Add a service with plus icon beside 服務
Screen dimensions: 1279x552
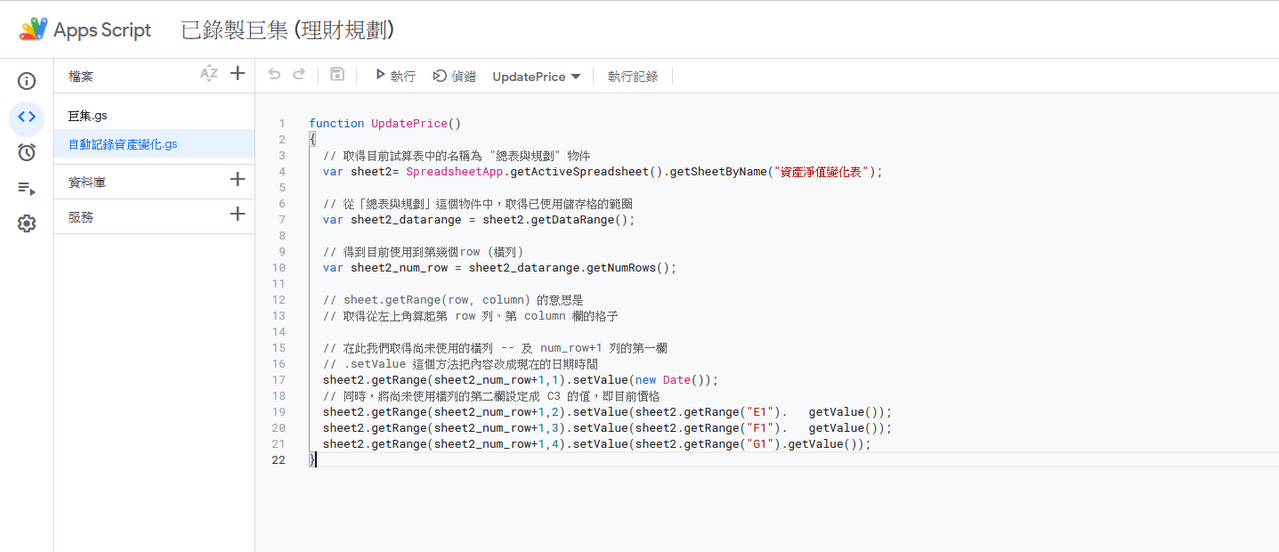[237, 214]
